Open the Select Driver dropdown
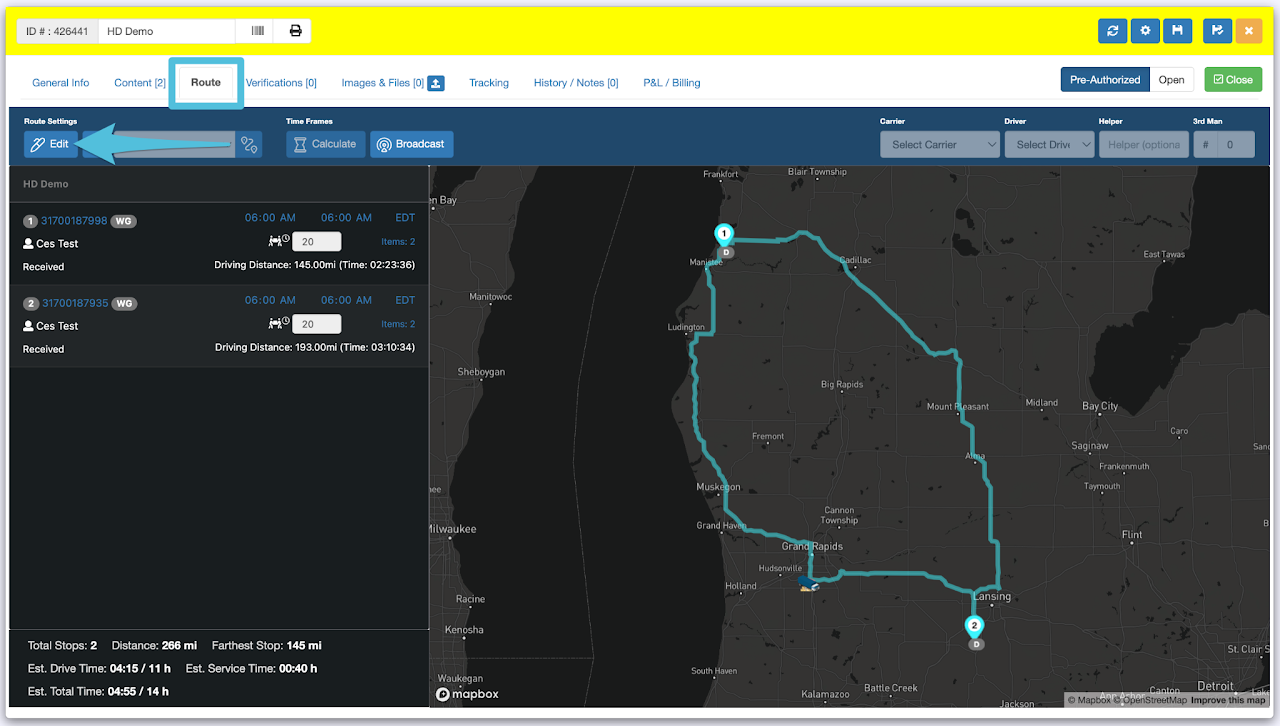This screenshot has width=1280, height=726. pos(1050,144)
